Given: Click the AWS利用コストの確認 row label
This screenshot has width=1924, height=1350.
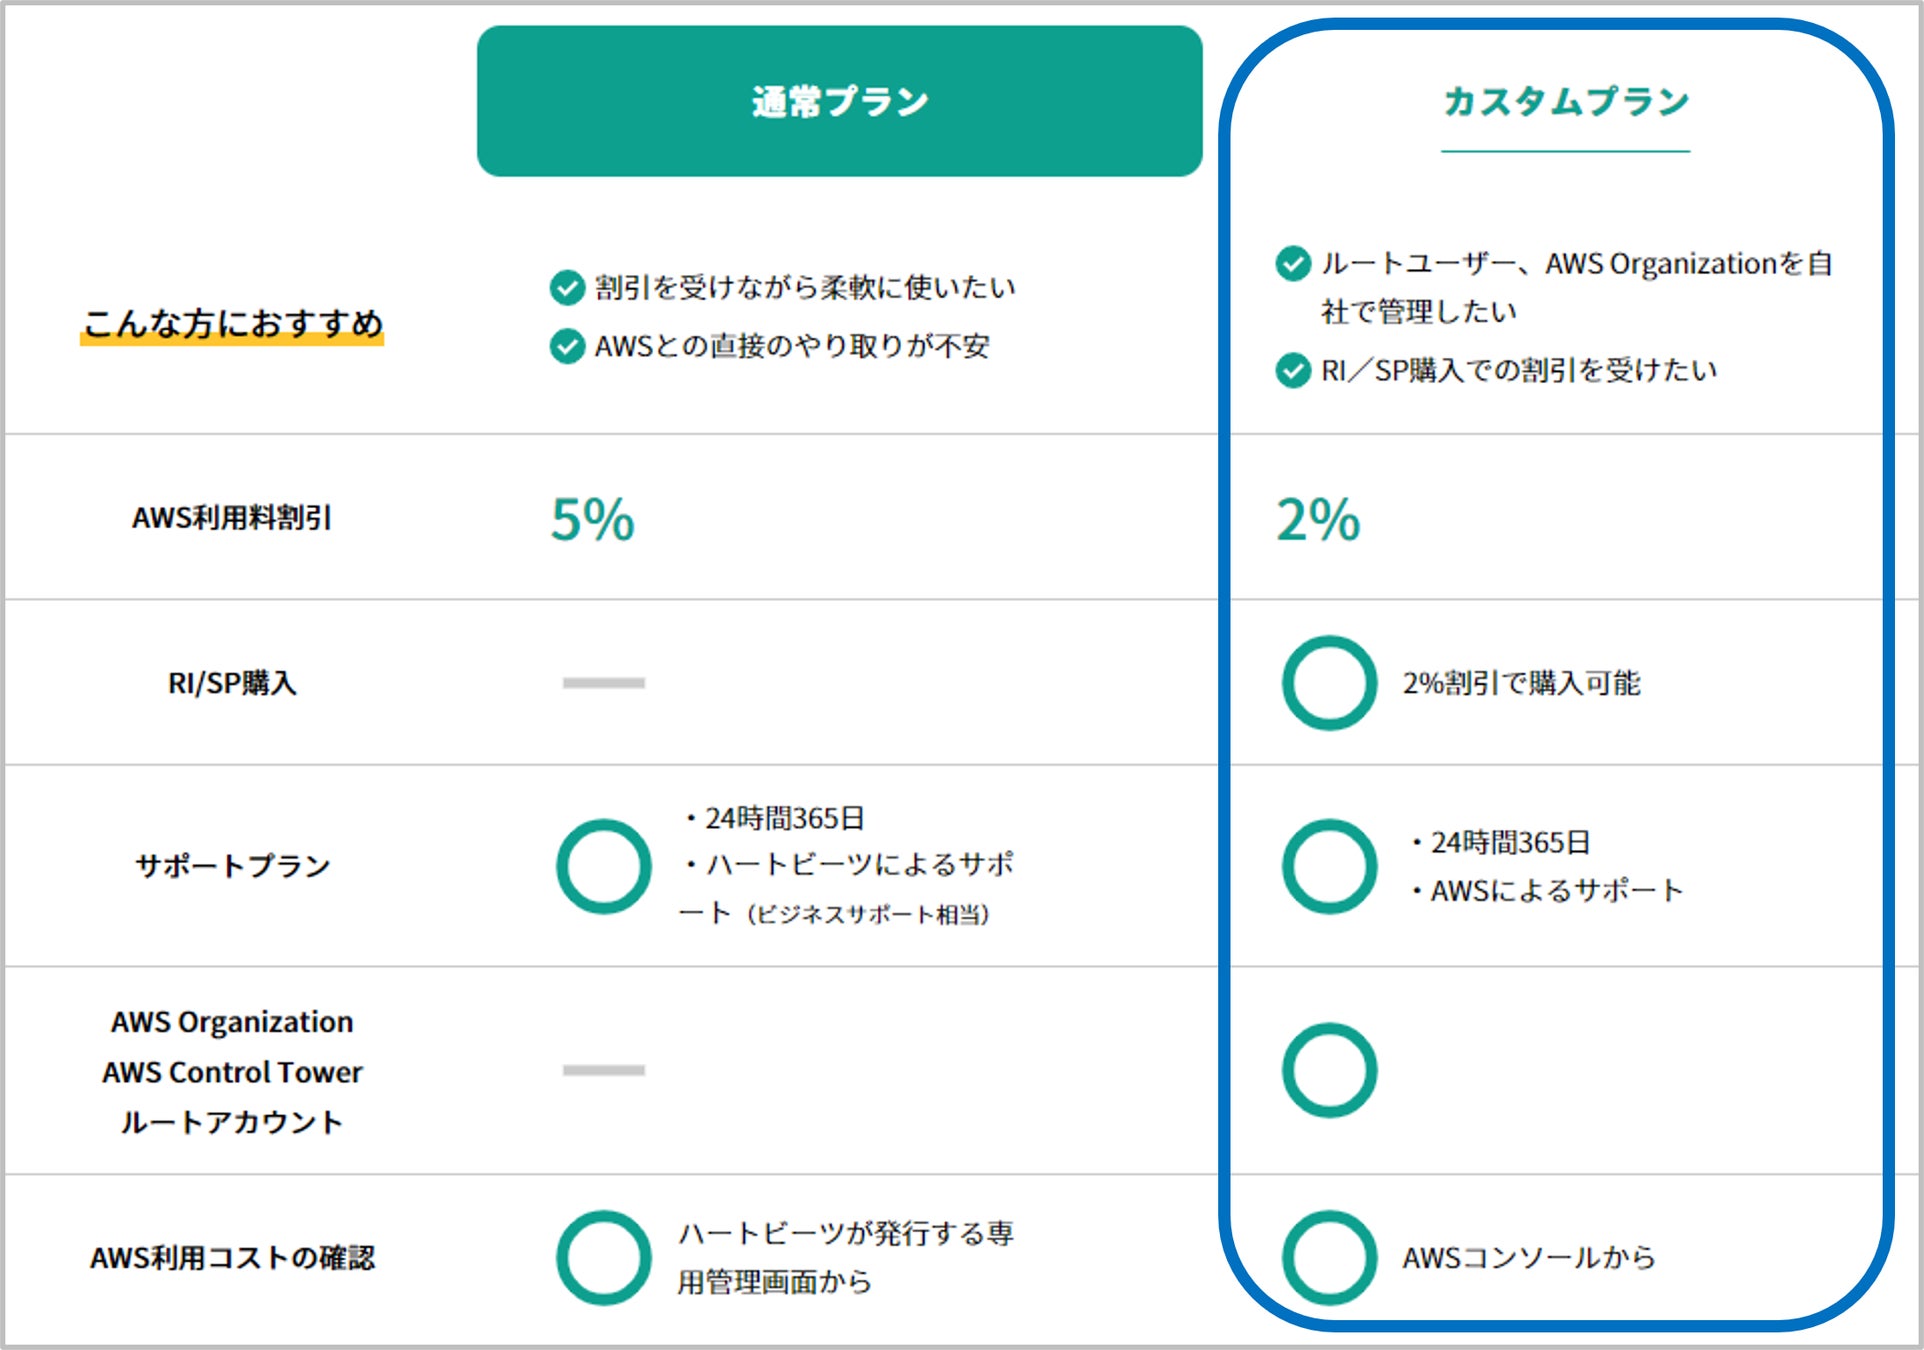Looking at the screenshot, I should click(232, 1257).
